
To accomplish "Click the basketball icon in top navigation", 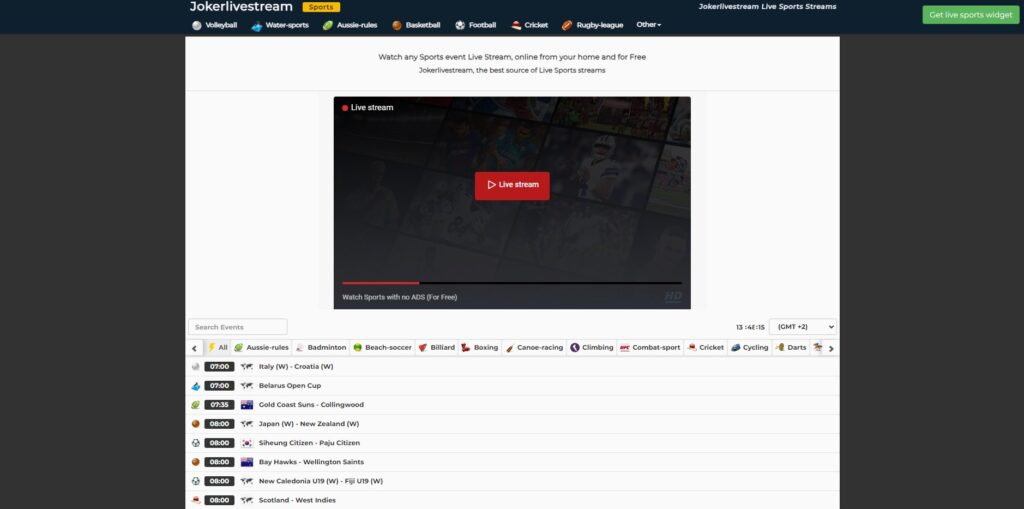I will pyautogui.click(x=397, y=25).
